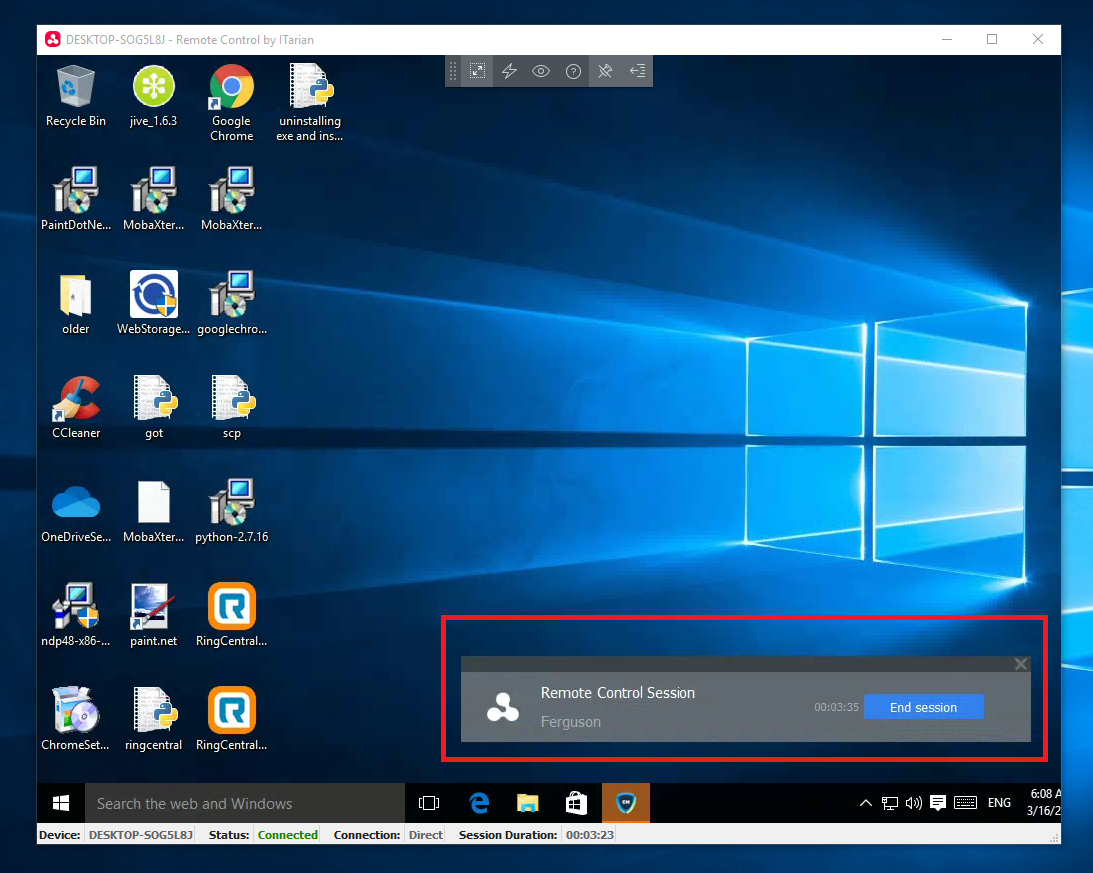The height and width of the screenshot is (873, 1093).
Task: Select the 'got' Python file
Action: (x=153, y=408)
